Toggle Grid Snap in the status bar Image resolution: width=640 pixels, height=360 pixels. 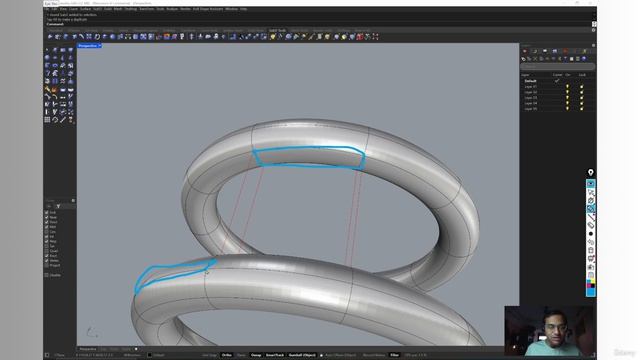pos(209,355)
